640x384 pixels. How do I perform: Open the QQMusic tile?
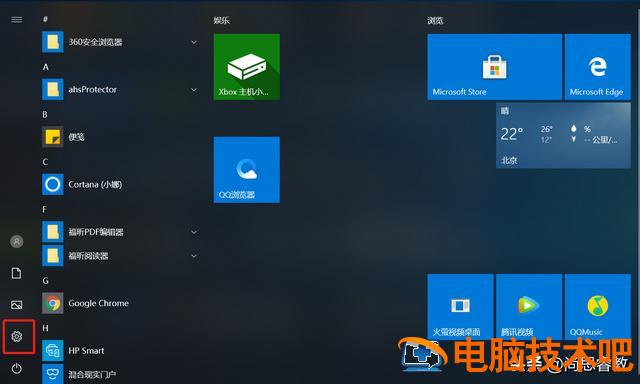[x=598, y=307]
